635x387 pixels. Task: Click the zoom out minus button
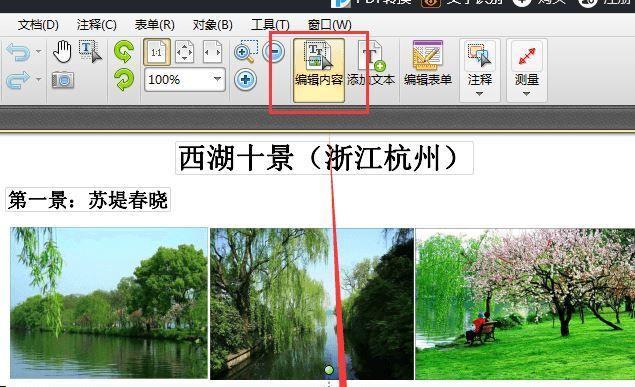pyautogui.click(x=273, y=52)
